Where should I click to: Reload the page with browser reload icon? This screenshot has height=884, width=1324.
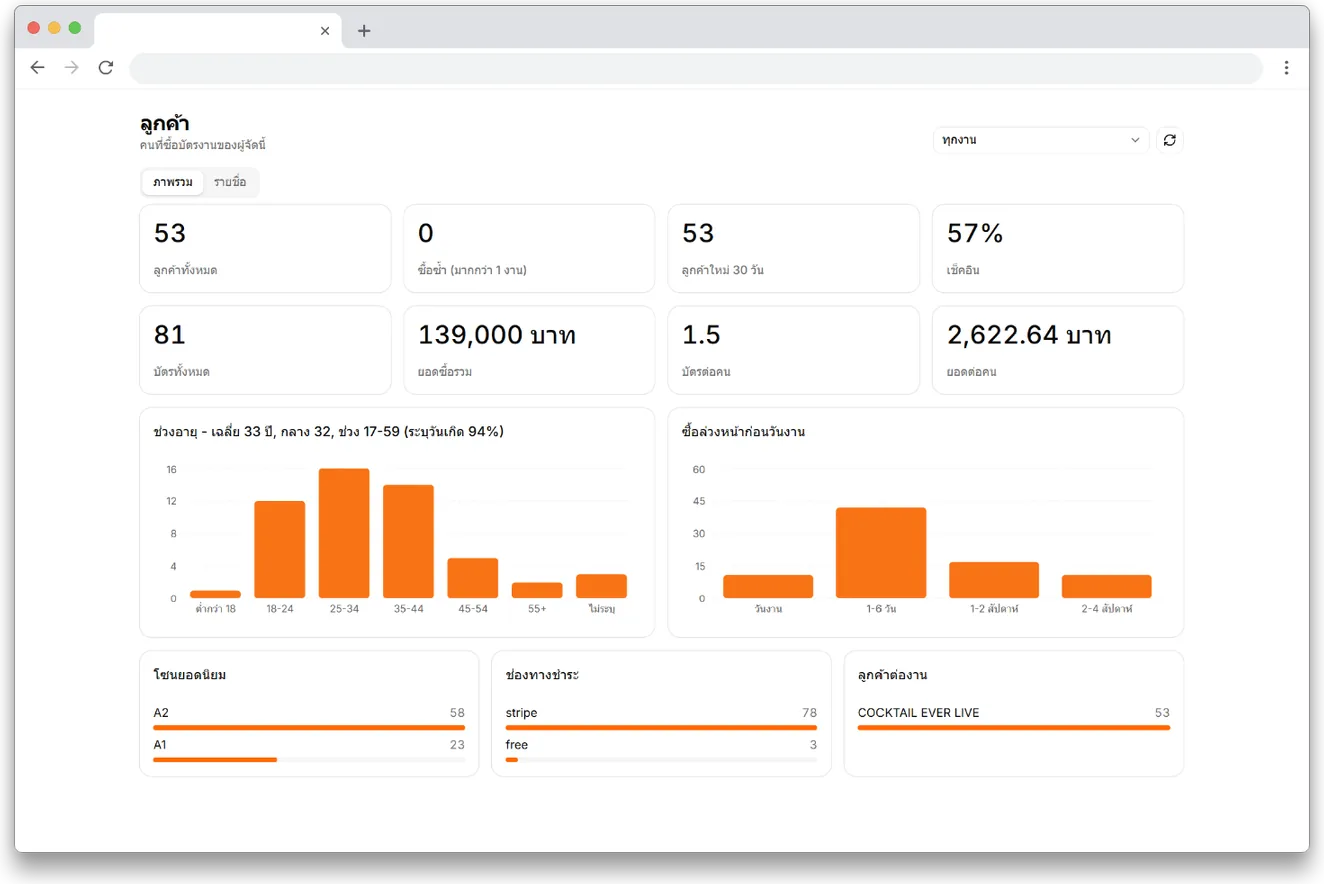tap(105, 67)
